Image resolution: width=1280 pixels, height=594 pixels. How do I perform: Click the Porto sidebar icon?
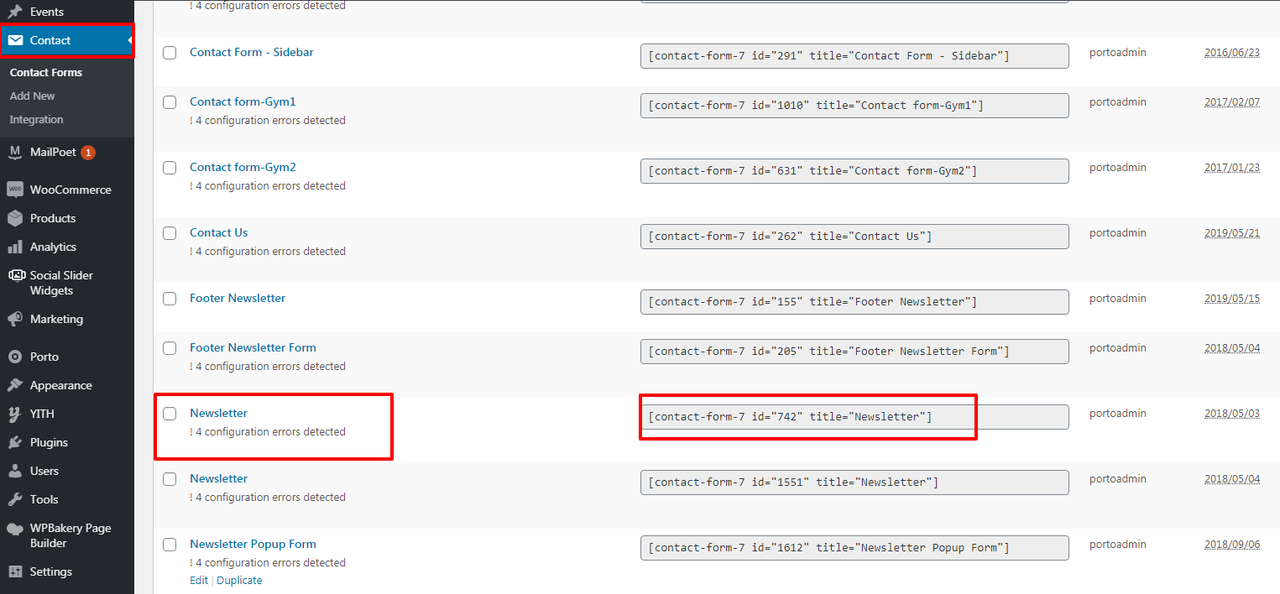click(x=15, y=357)
